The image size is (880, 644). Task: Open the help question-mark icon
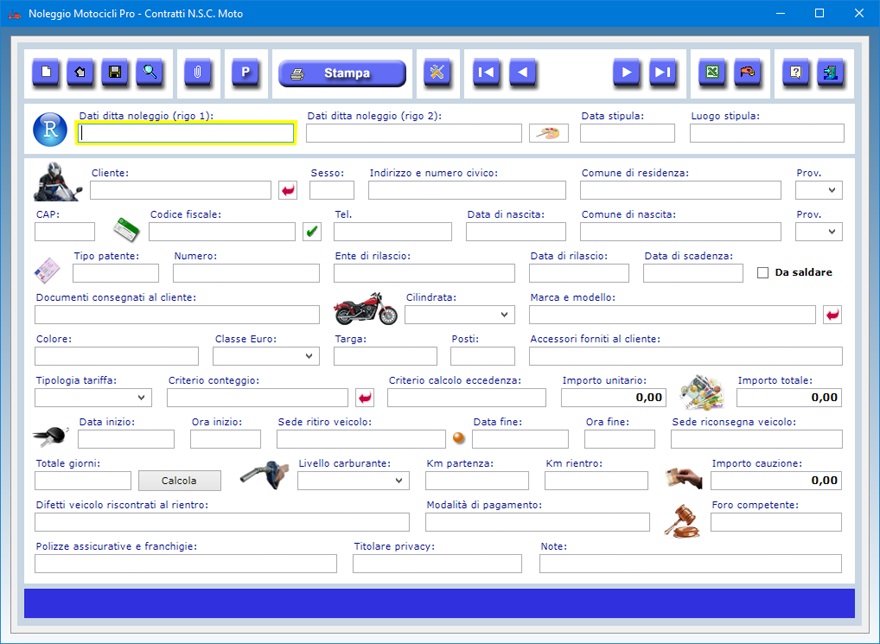click(796, 72)
